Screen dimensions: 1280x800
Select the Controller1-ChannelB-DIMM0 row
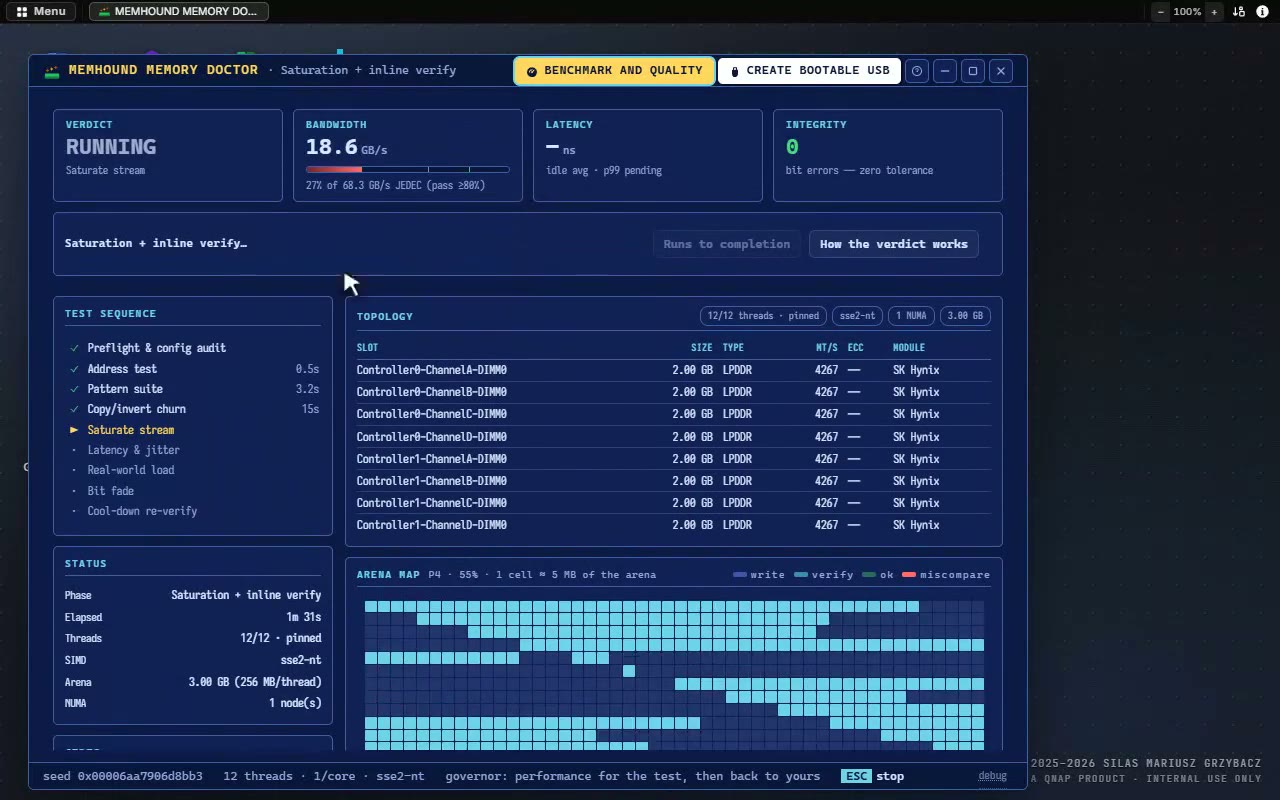674,481
